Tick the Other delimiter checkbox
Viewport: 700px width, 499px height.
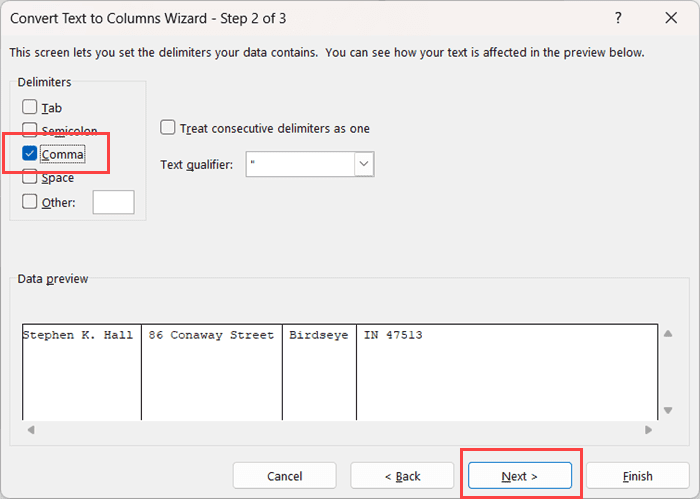click(30, 201)
